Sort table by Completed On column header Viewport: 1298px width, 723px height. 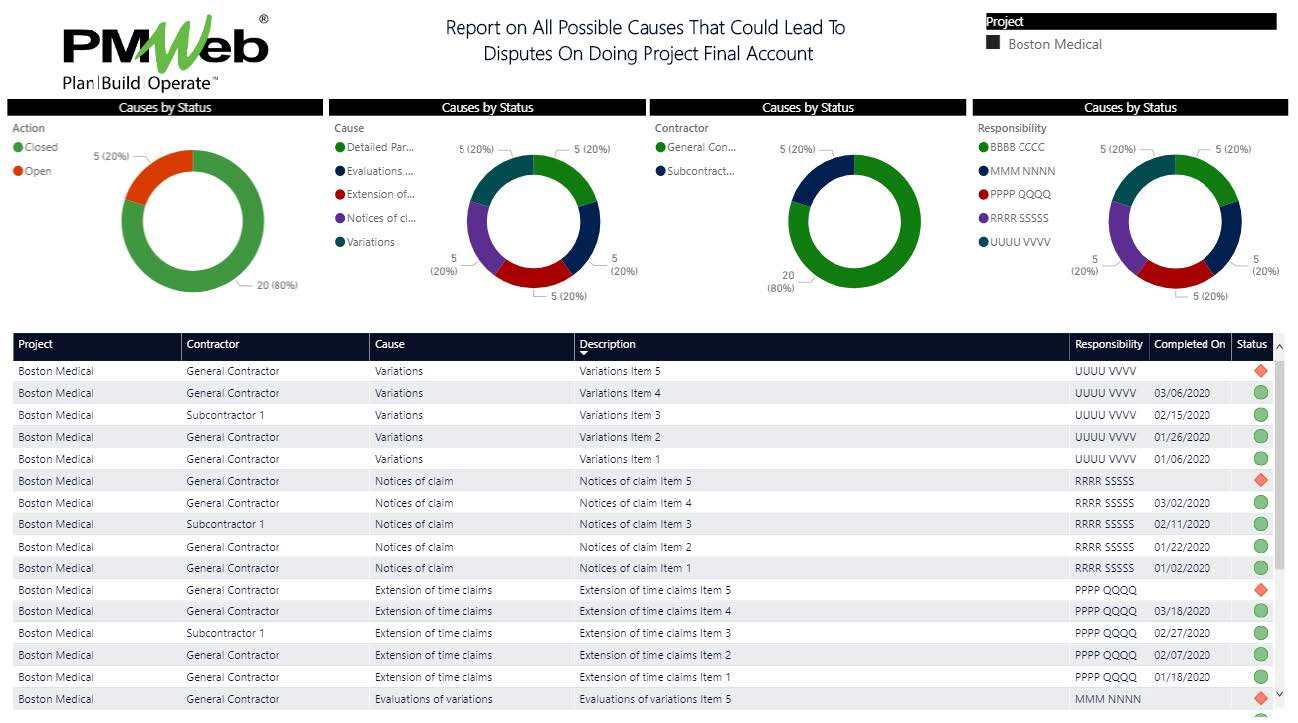(x=1188, y=344)
